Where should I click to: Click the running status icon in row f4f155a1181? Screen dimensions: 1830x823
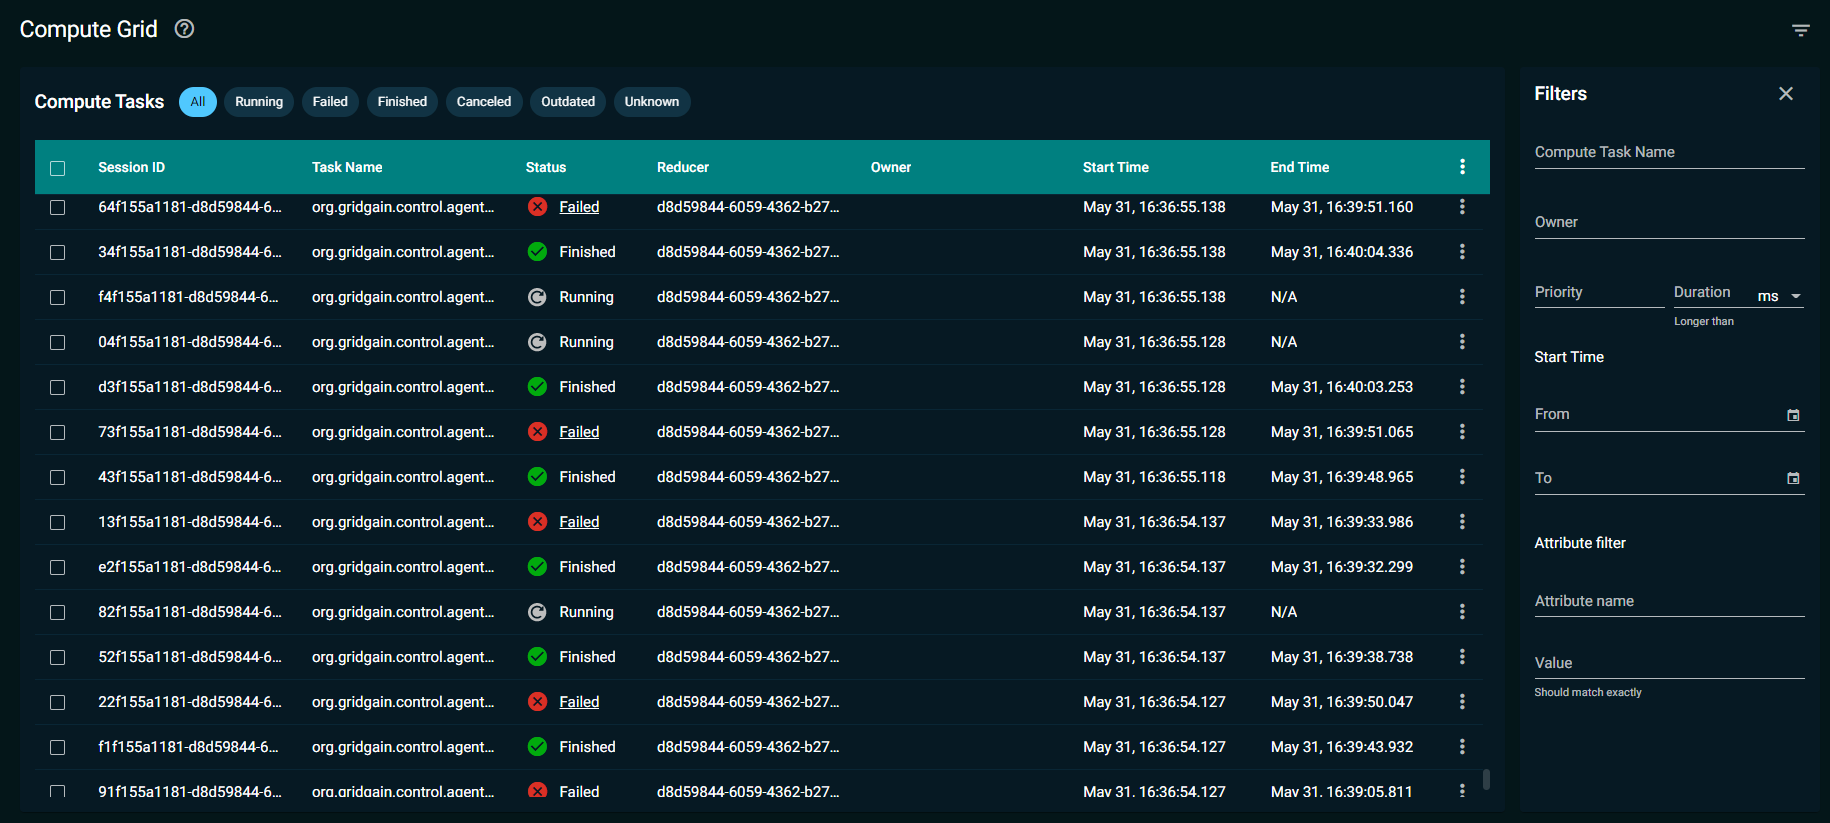click(537, 297)
